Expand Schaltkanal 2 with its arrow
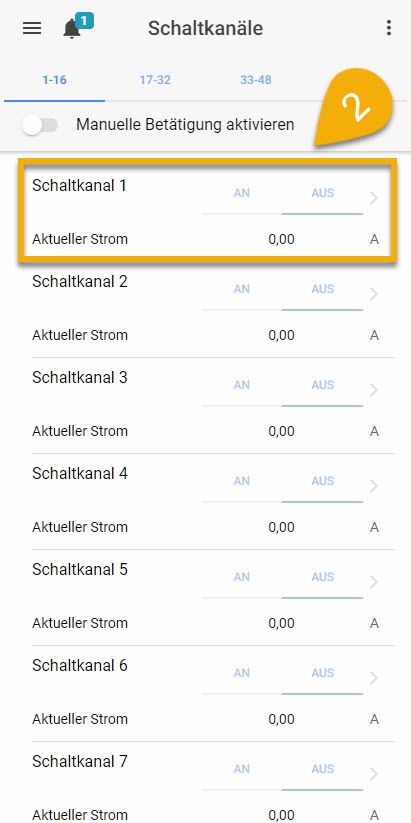Viewport: 411px width, 823px height. 374,294
